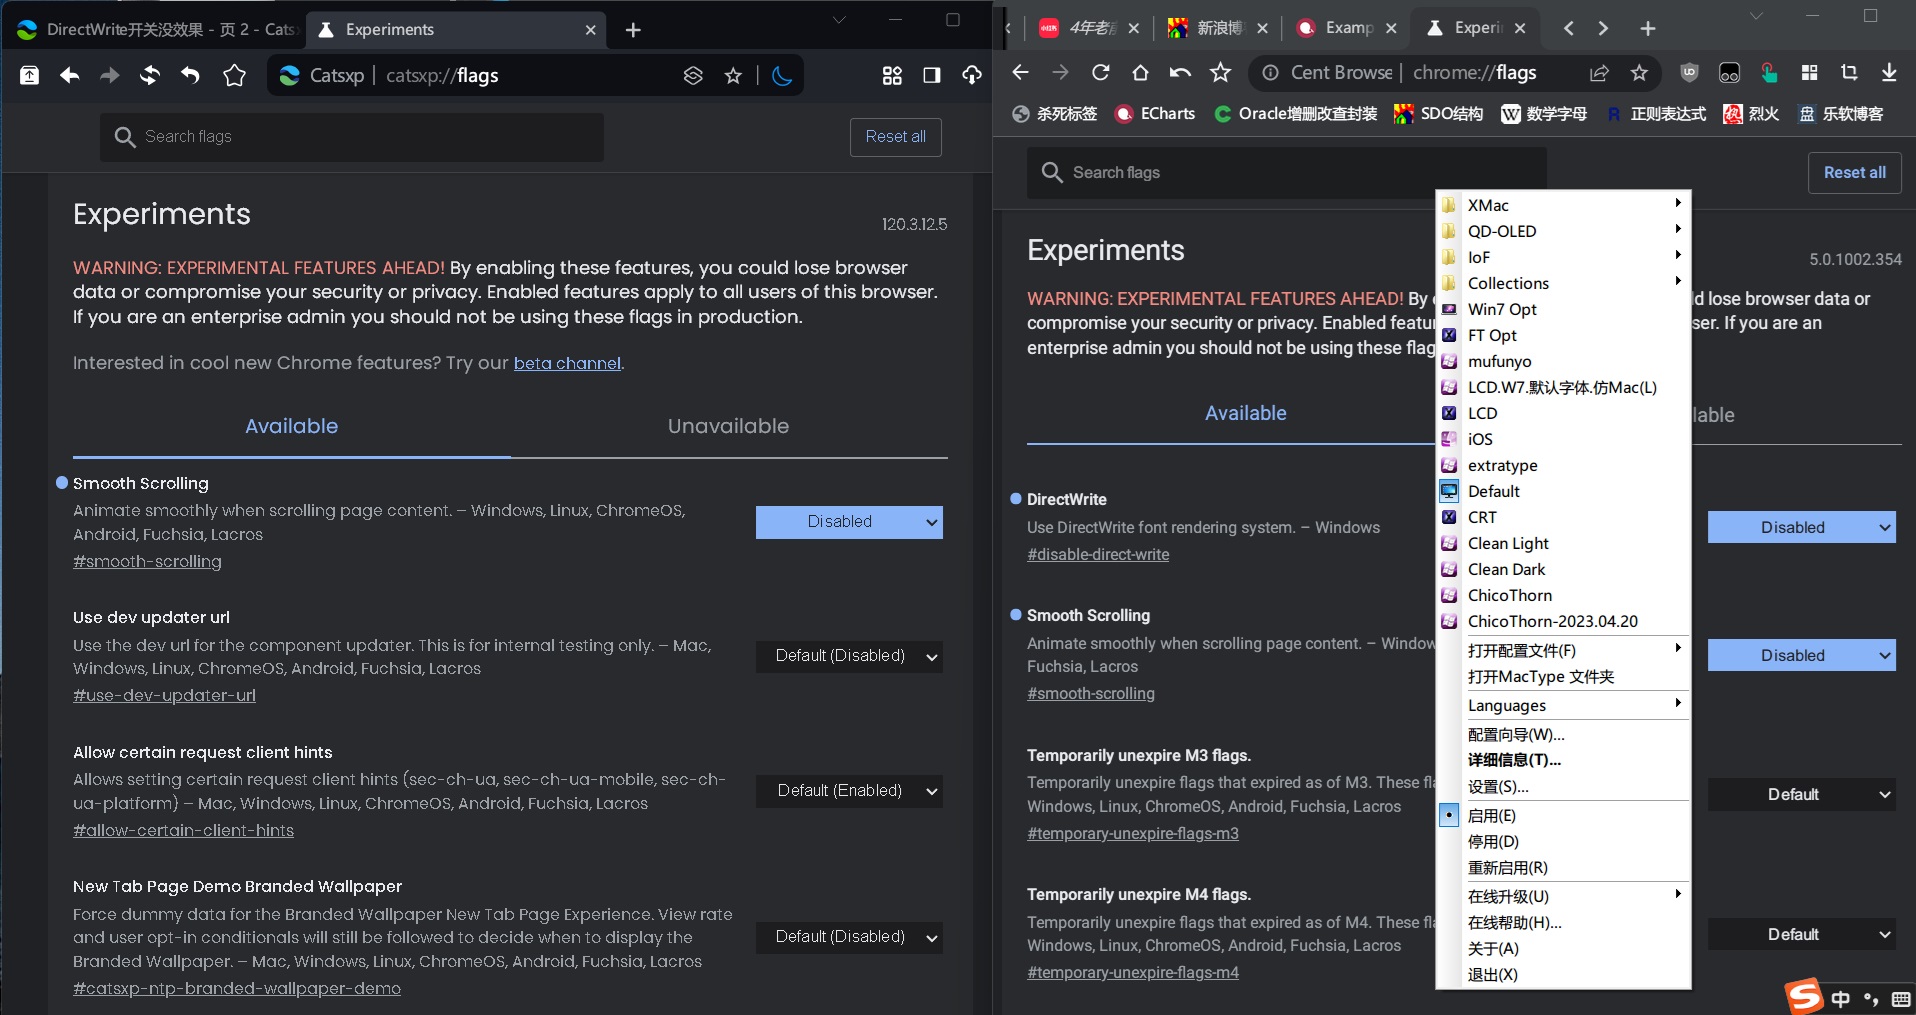This screenshot has width=1916, height=1015.
Task: Open ECharts bookmark in Cent Browser
Action: click(x=1155, y=114)
